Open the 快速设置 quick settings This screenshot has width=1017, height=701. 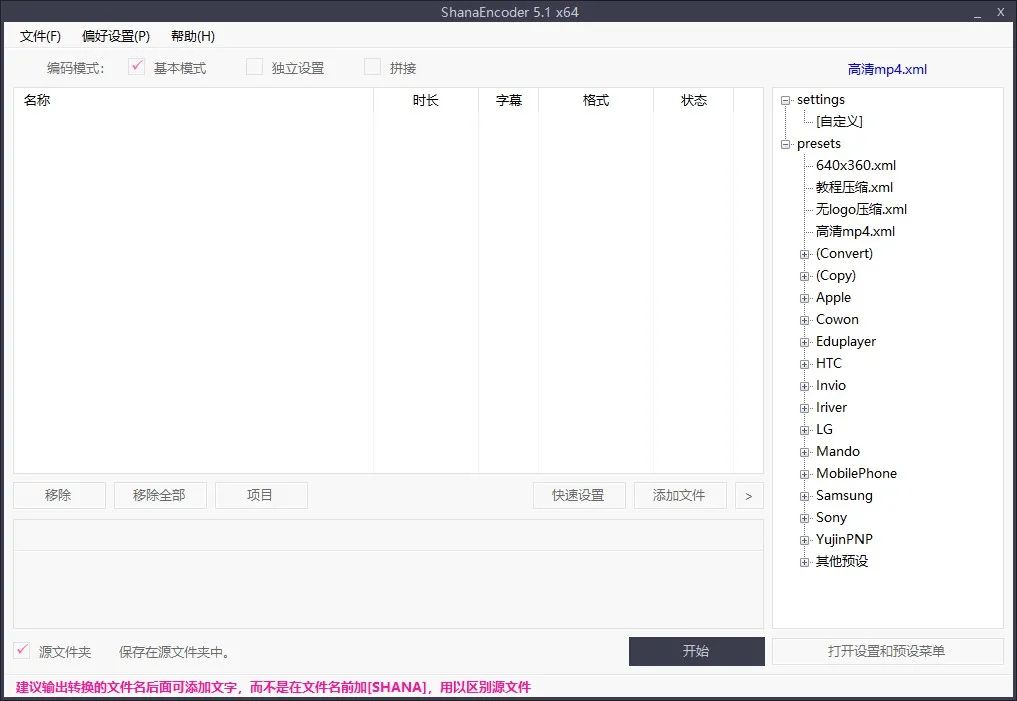(x=579, y=494)
